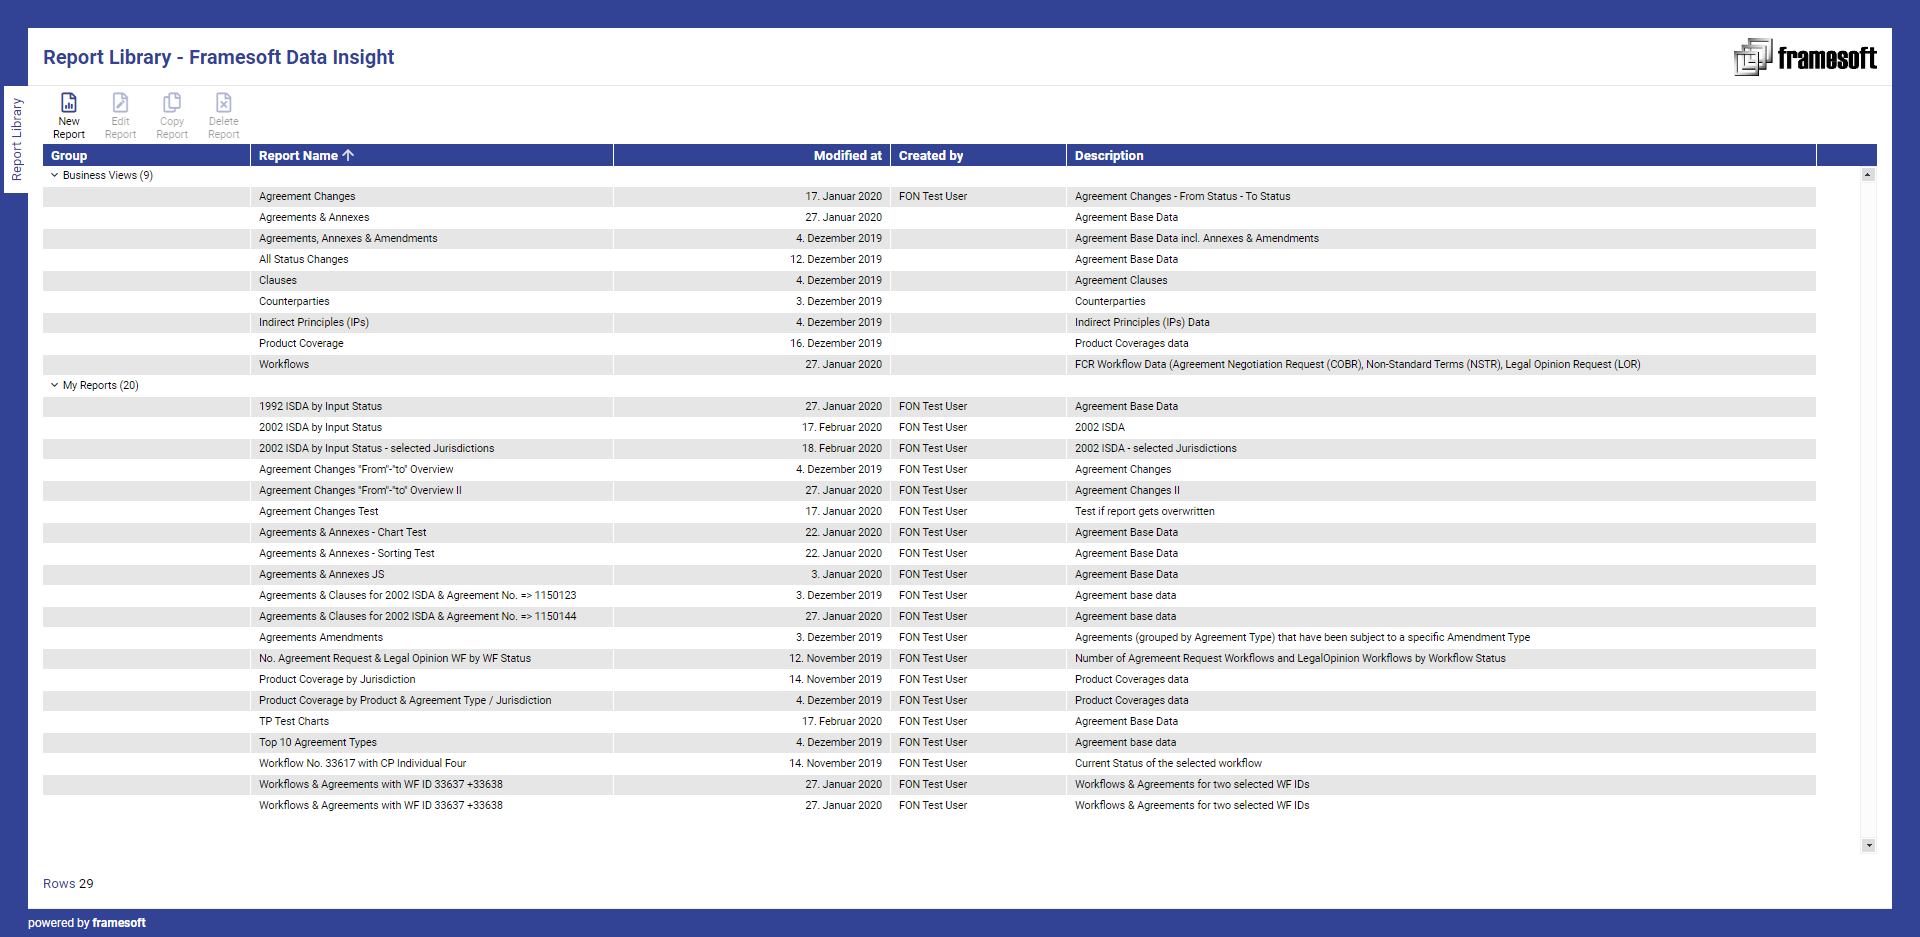Select report for Agreement No. 1150144
Image resolution: width=1920 pixels, height=937 pixels.
tap(418, 616)
